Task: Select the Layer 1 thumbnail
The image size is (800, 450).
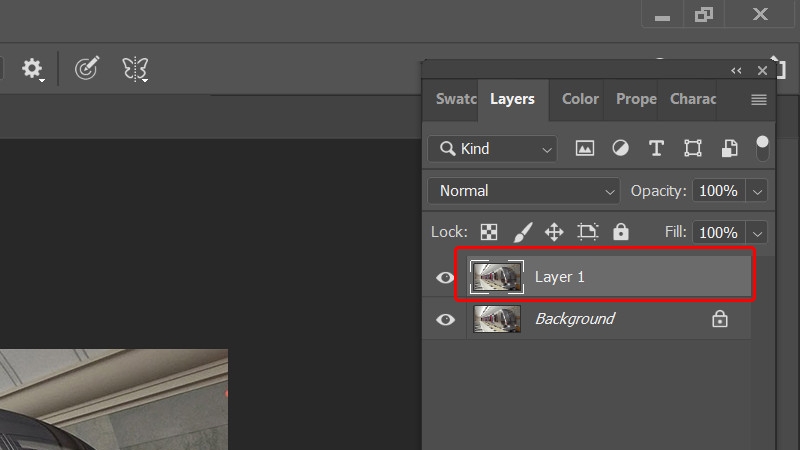Action: (497, 277)
